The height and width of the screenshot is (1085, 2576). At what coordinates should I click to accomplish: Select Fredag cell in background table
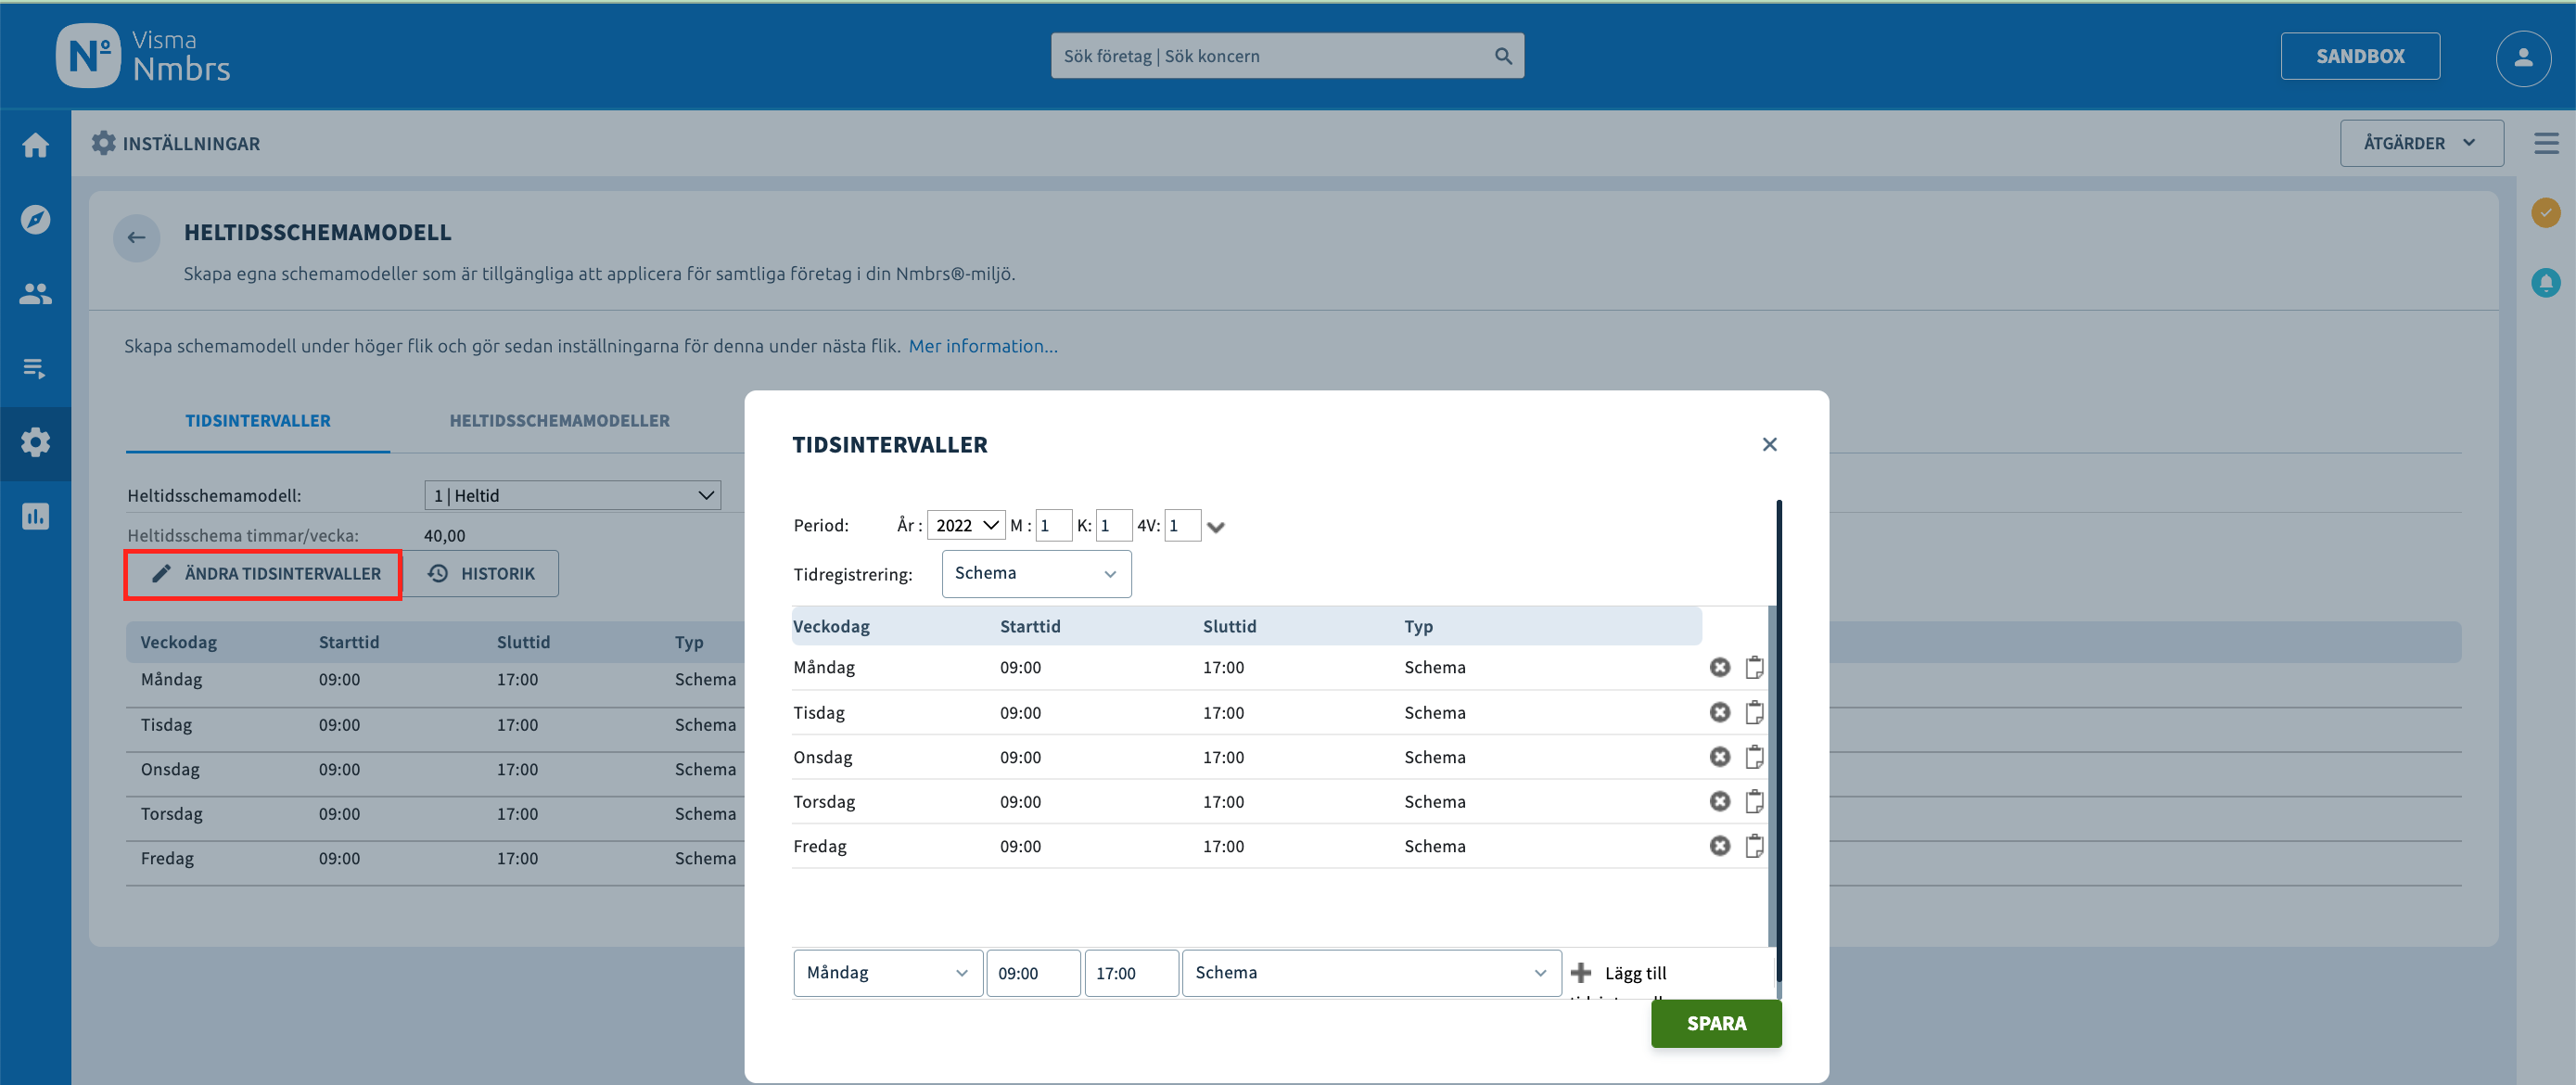[x=167, y=858]
